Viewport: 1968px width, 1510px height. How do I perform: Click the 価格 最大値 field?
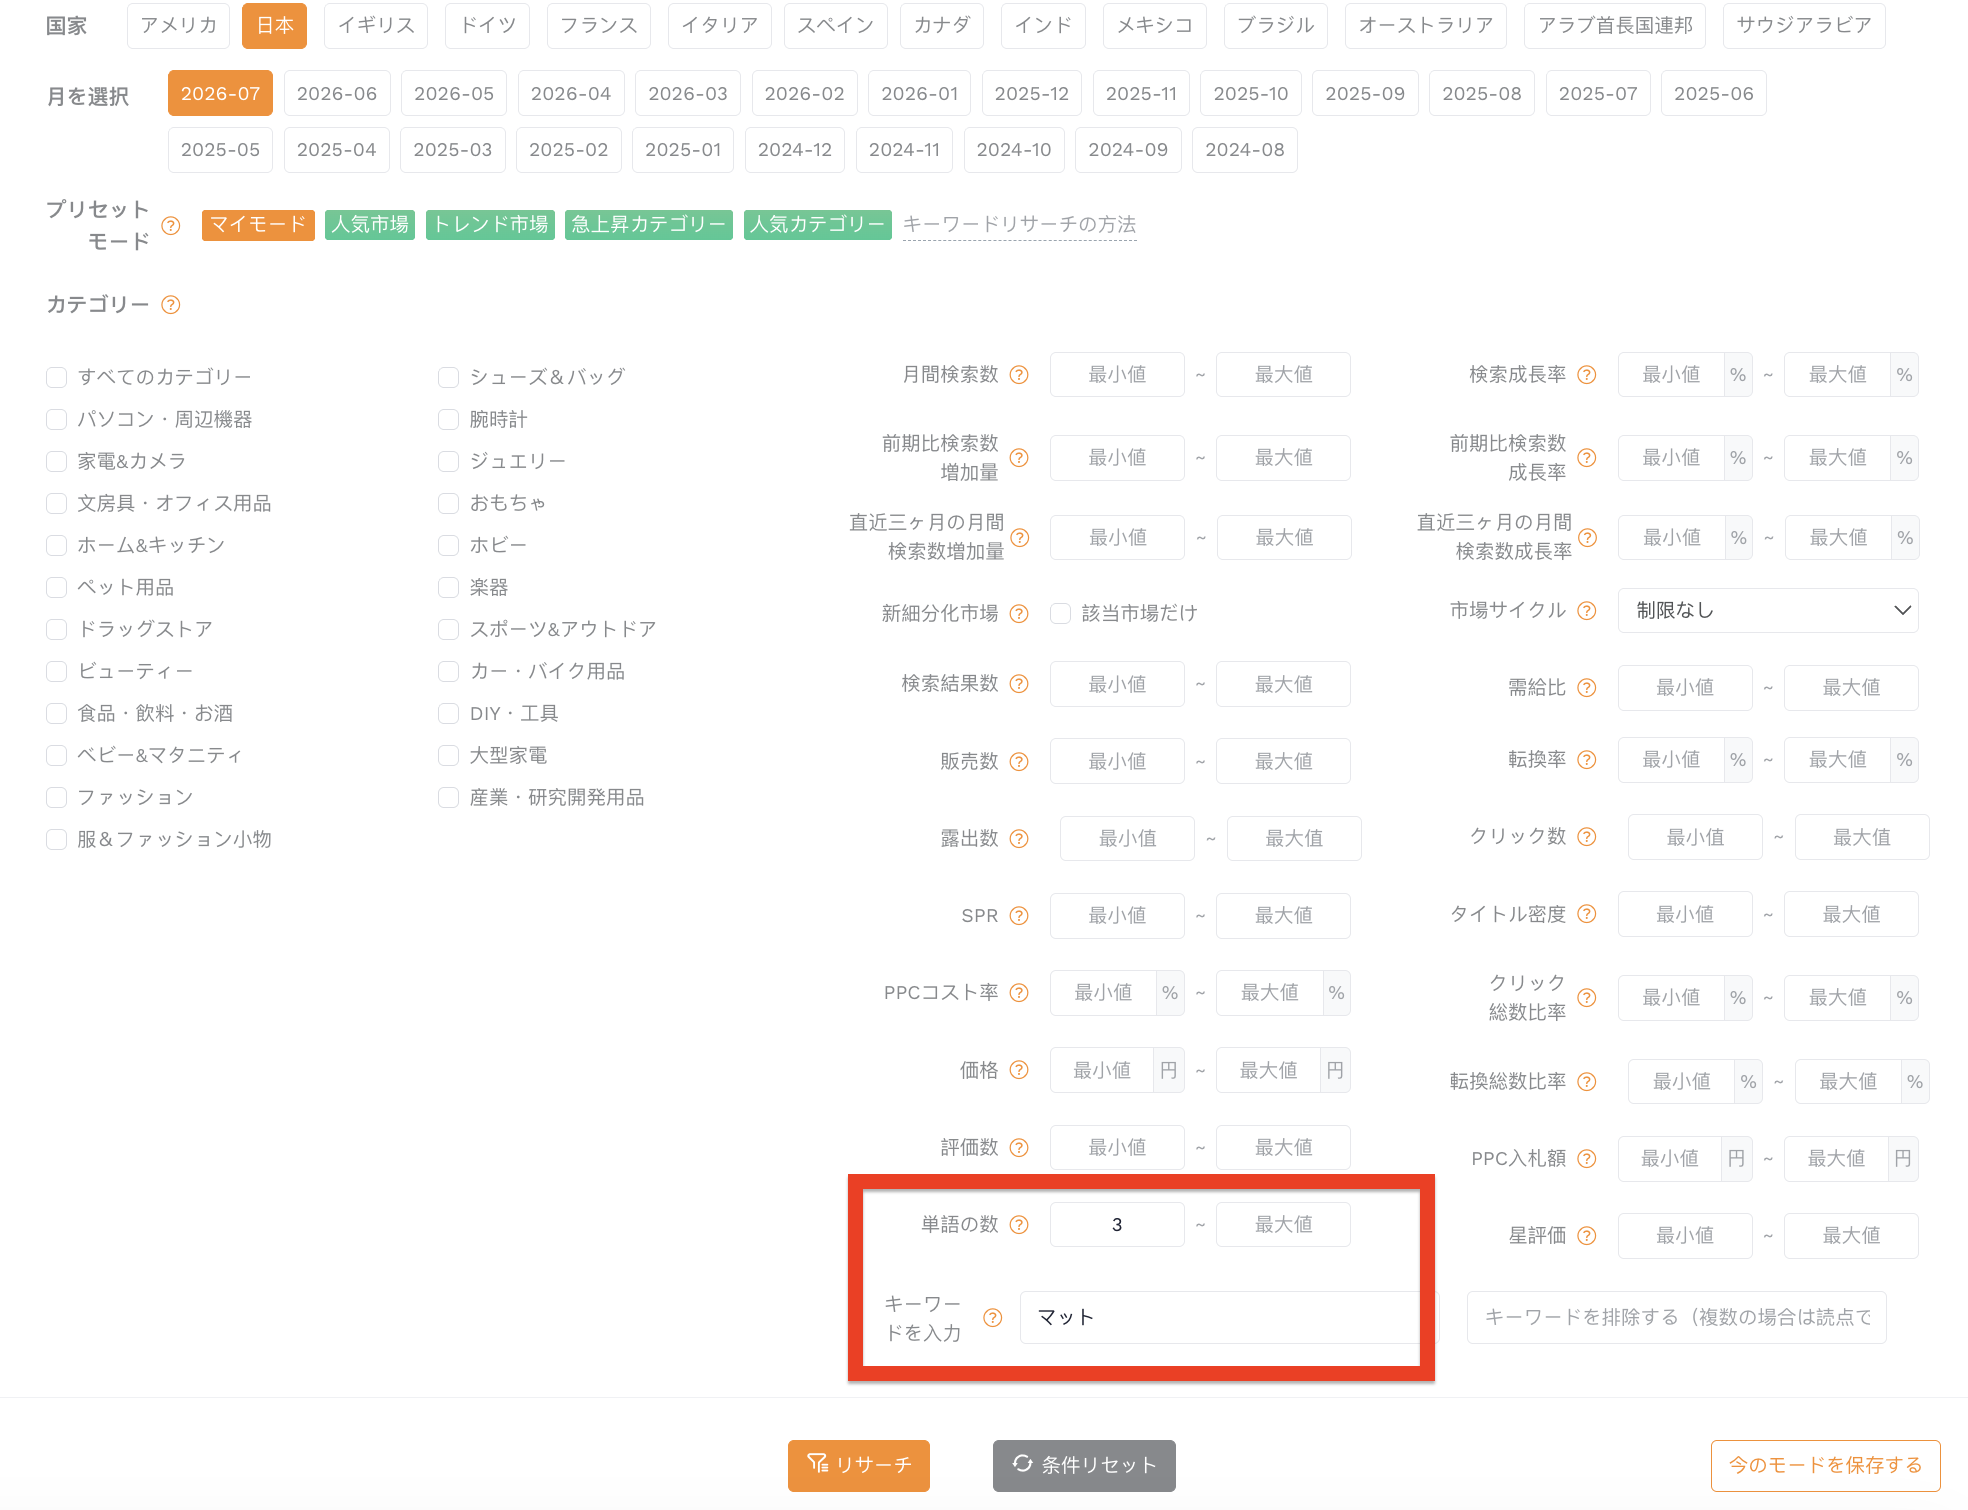point(1269,1071)
